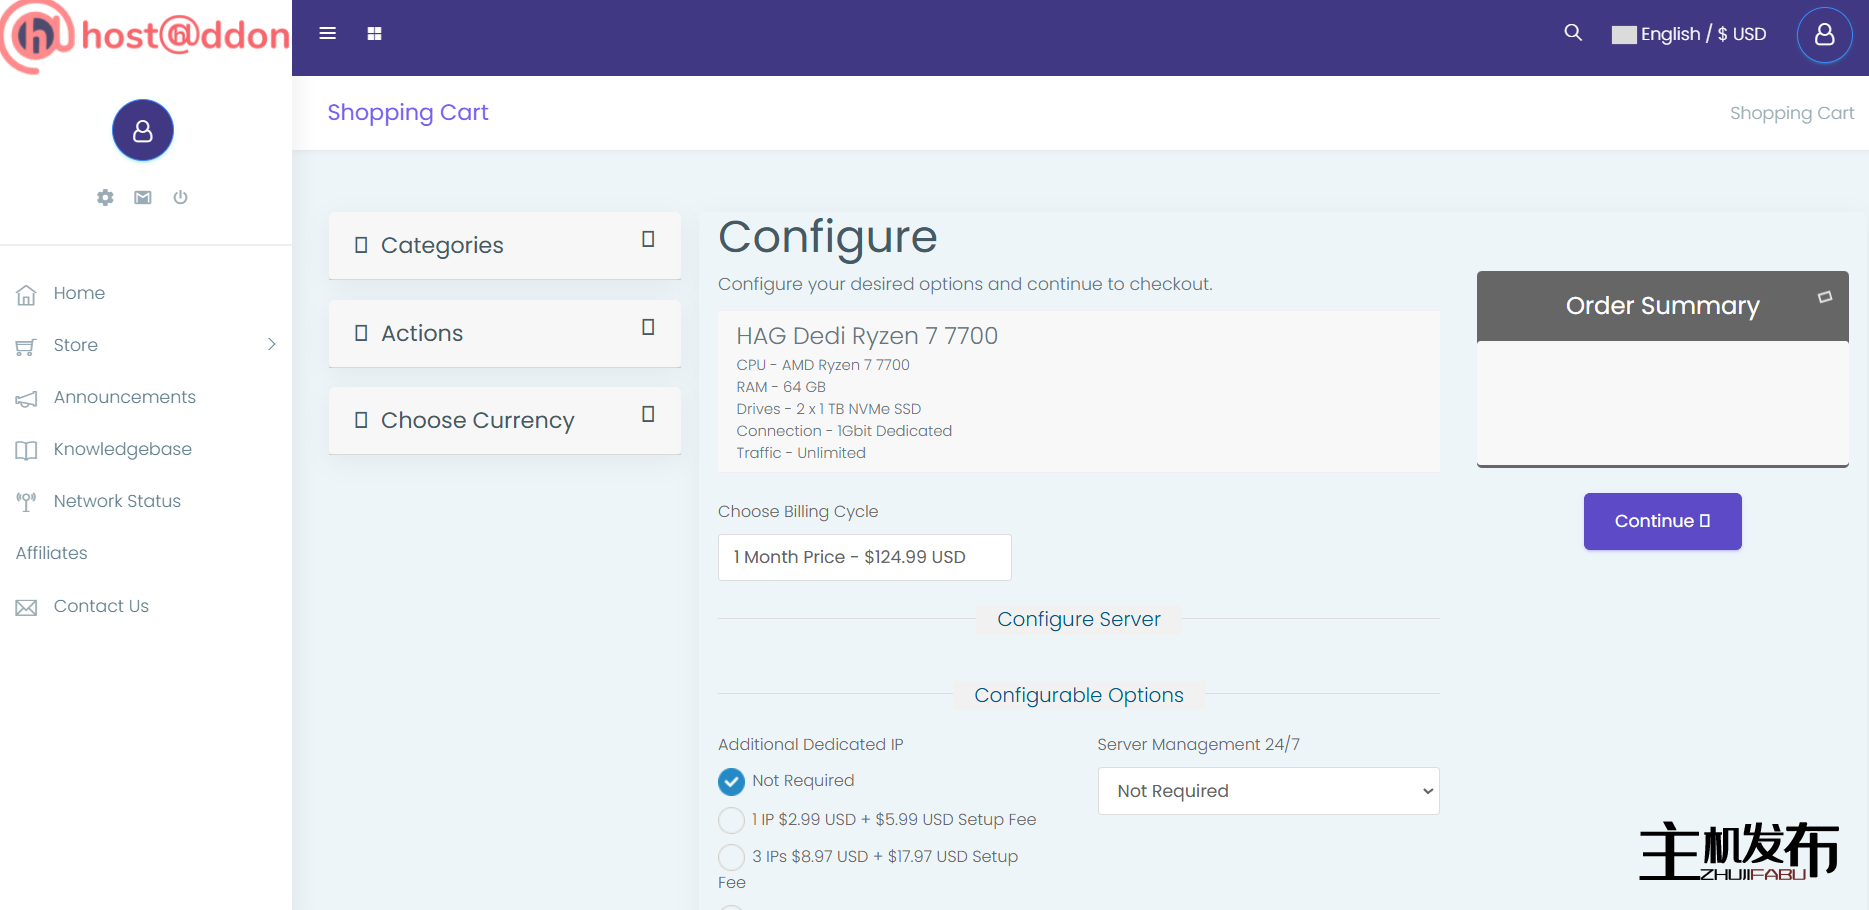The width and height of the screenshot is (1869, 910).
Task: Open the Affiliates link
Action: coord(52,553)
